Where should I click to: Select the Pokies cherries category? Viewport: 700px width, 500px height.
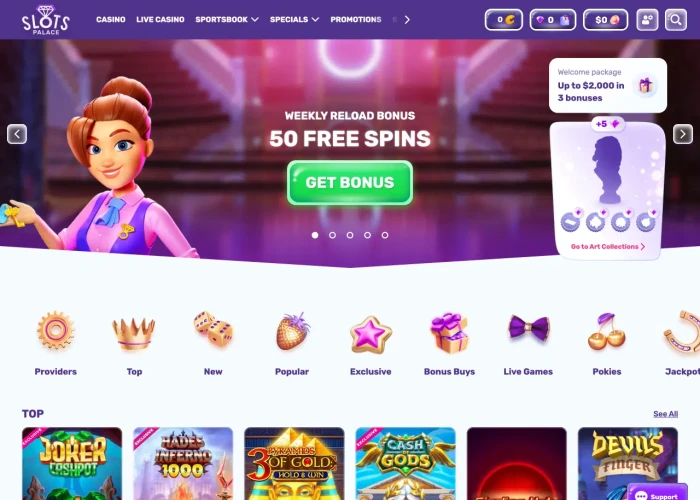607,343
